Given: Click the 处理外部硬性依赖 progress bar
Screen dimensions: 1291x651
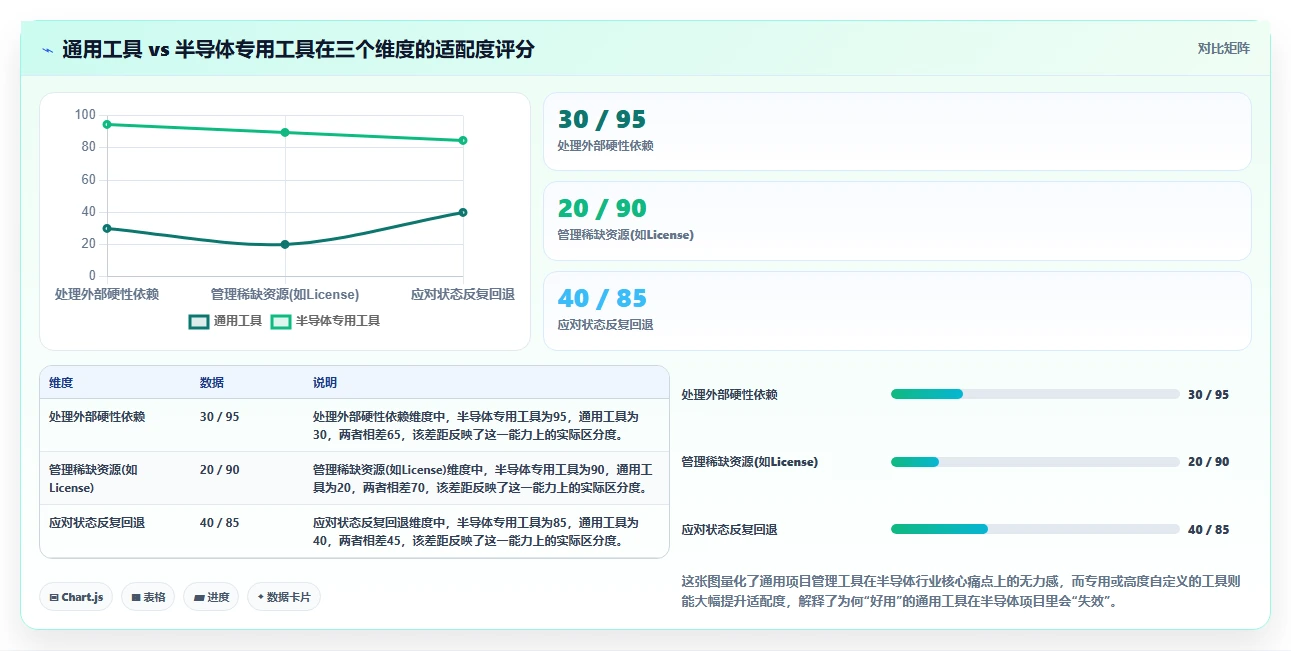Looking at the screenshot, I should pos(1035,394).
